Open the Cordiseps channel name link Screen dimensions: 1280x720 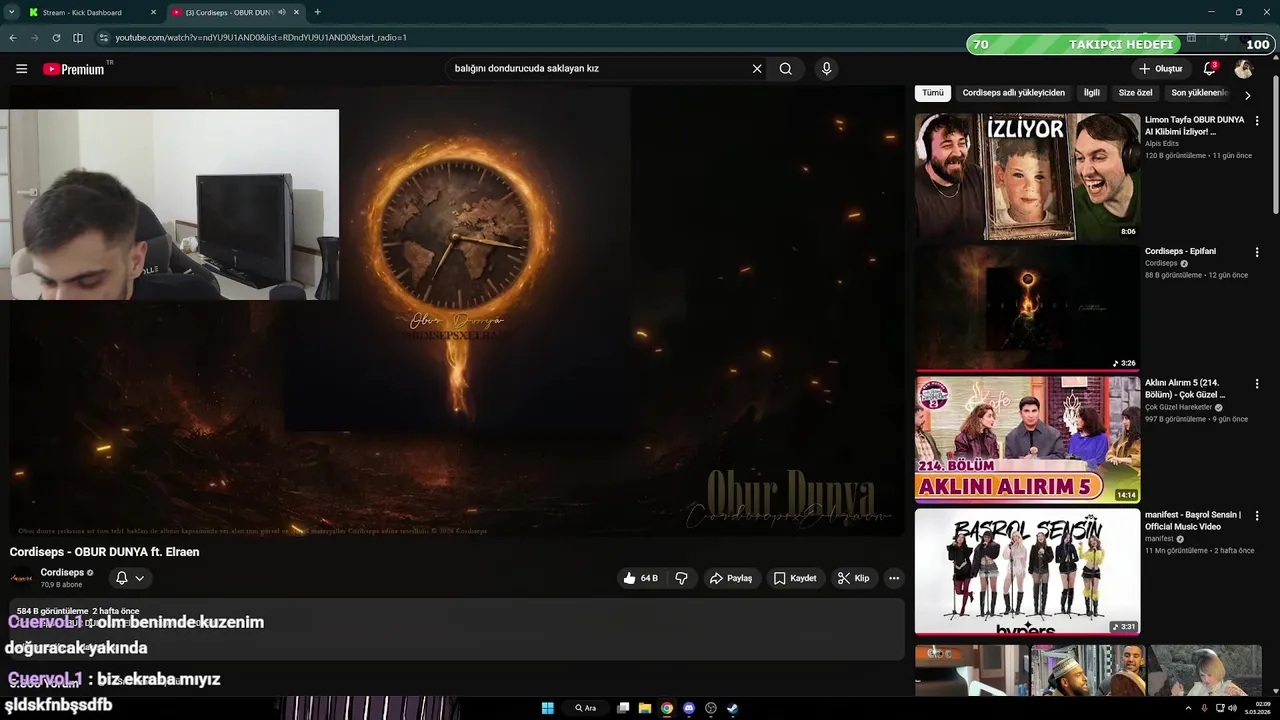coord(62,573)
